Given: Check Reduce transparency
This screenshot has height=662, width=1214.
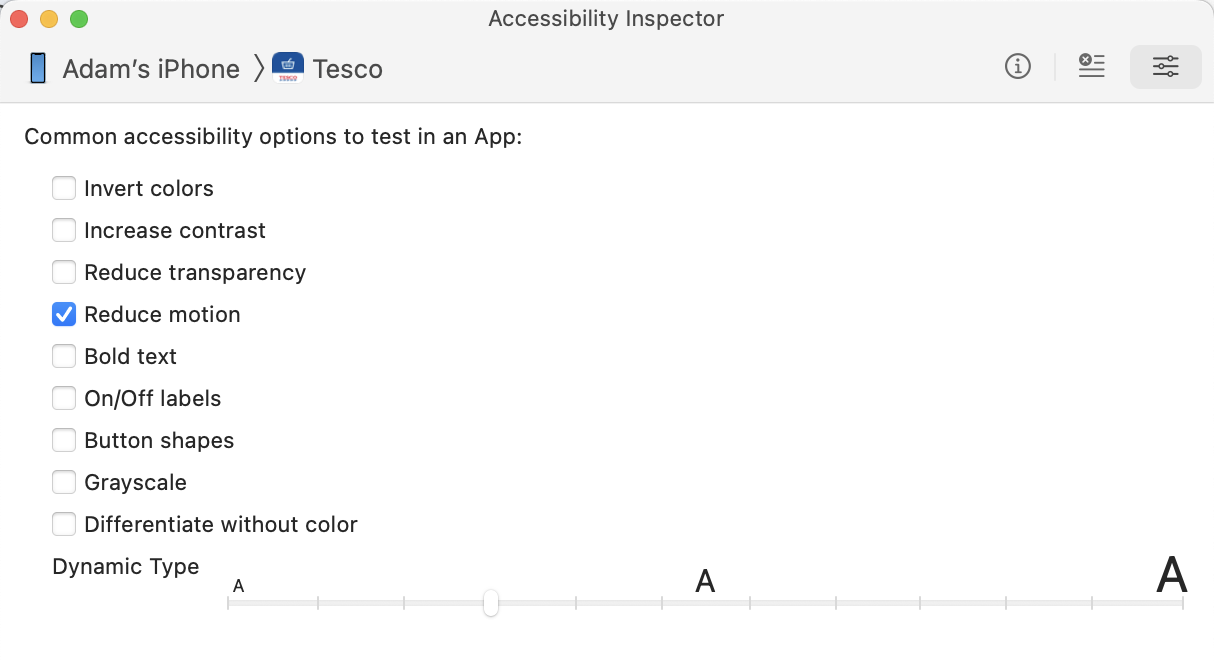Looking at the screenshot, I should 64,272.
